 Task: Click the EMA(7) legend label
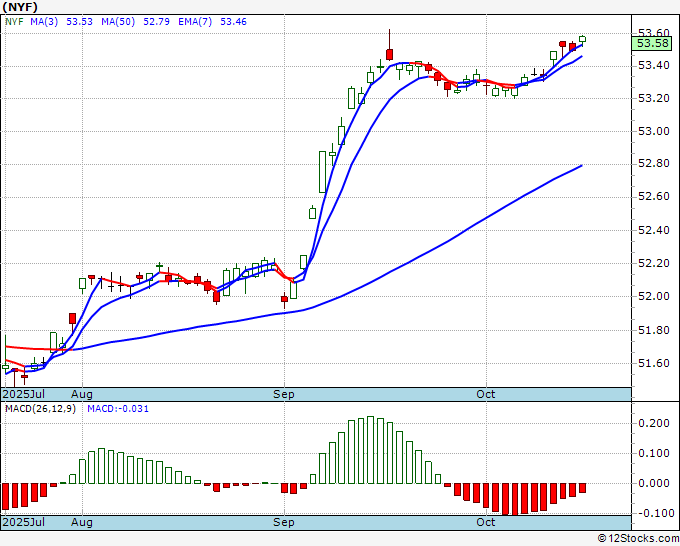tap(195, 22)
